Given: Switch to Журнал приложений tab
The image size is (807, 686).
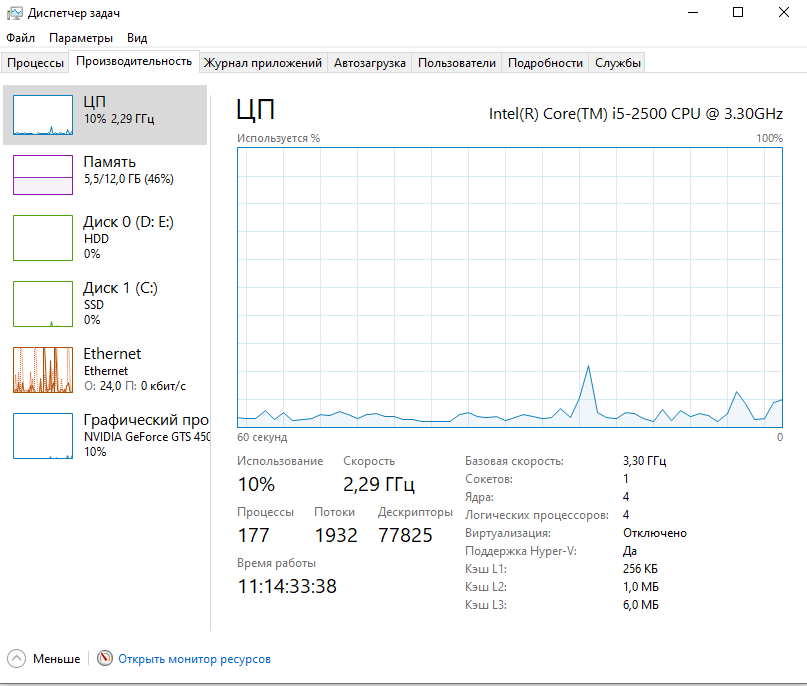Looking at the screenshot, I should pos(262,63).
